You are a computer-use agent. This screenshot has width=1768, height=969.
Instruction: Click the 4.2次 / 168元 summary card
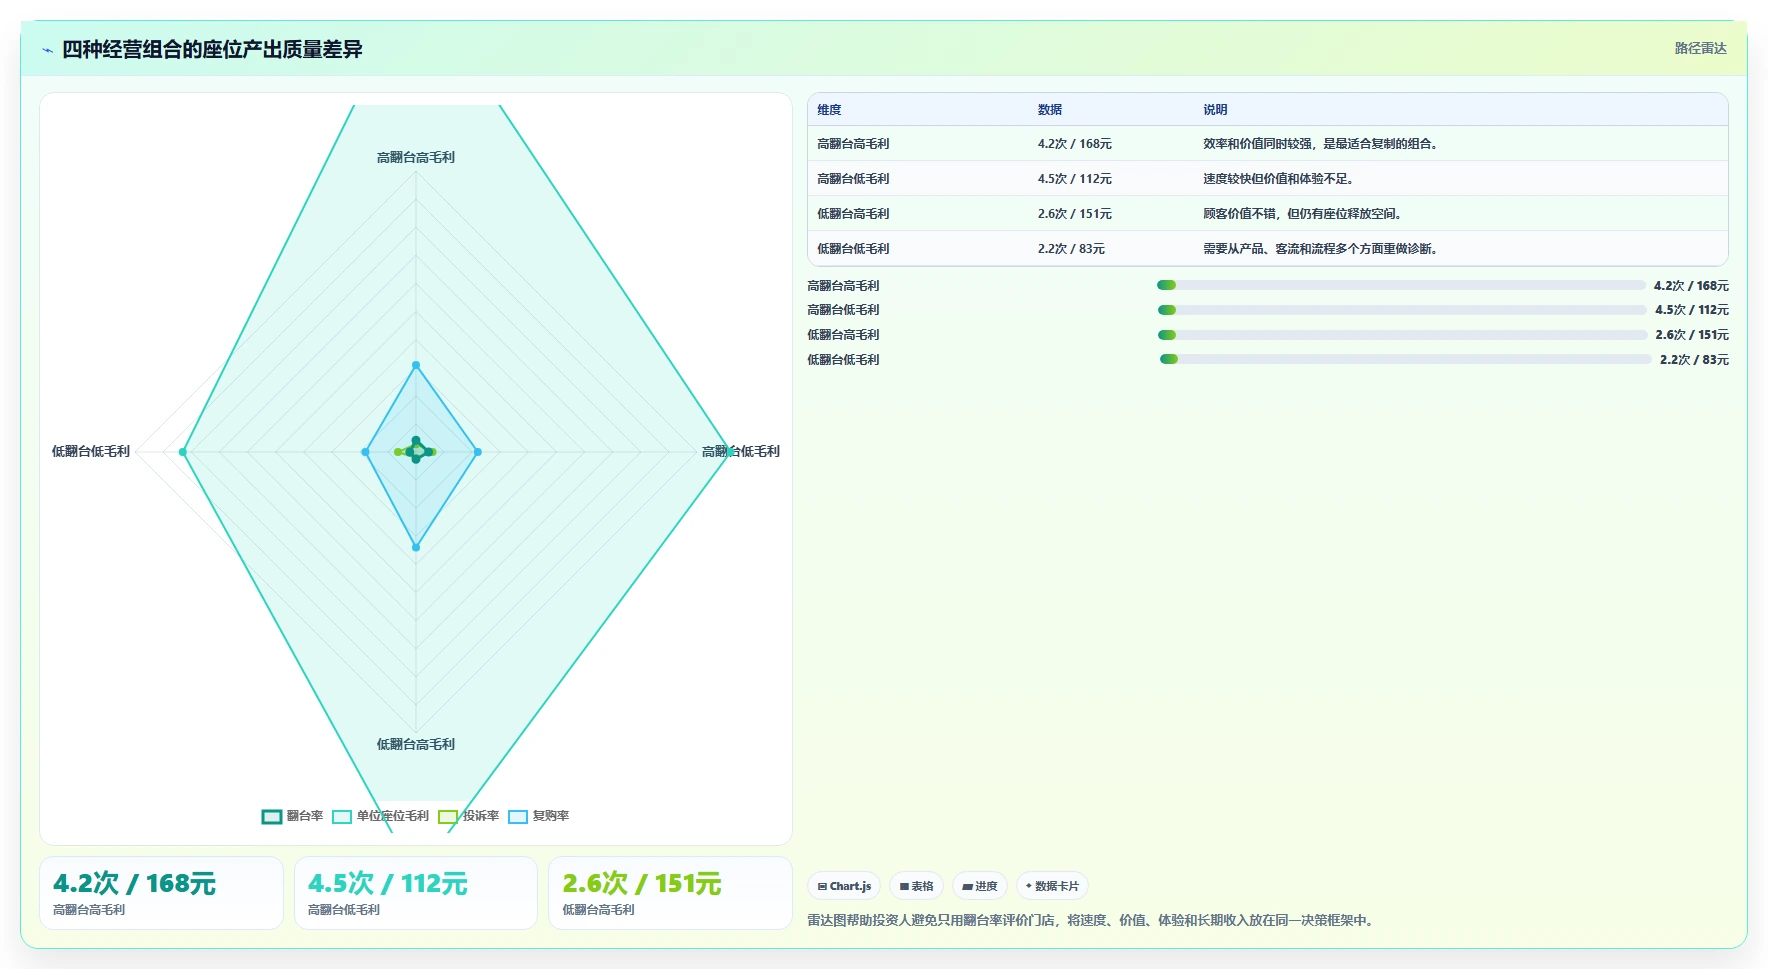(x=161, y=893)
